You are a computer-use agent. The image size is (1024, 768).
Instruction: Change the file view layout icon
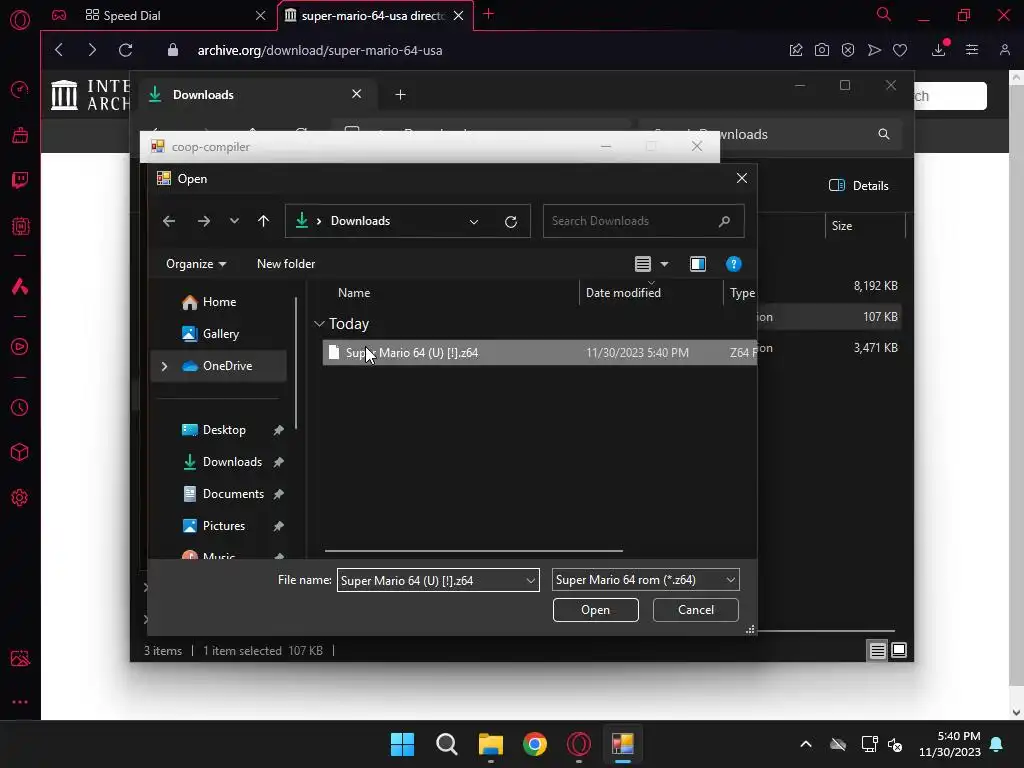643,264
